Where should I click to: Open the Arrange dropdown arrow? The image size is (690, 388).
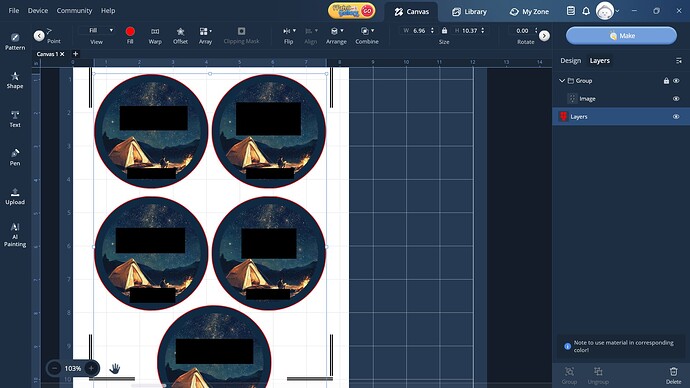[x=342, y=31]
